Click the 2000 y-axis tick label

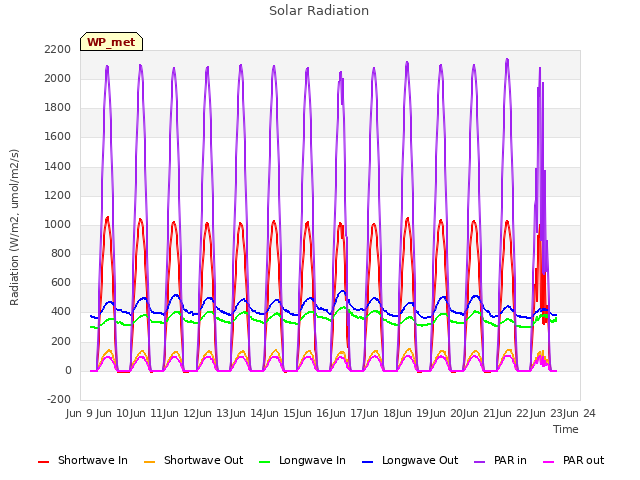point(58,78)
